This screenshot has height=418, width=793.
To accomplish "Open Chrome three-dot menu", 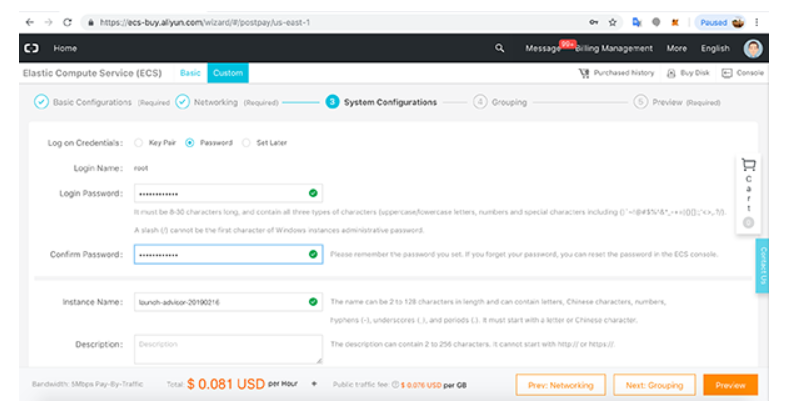I will (x=757, y=22).
